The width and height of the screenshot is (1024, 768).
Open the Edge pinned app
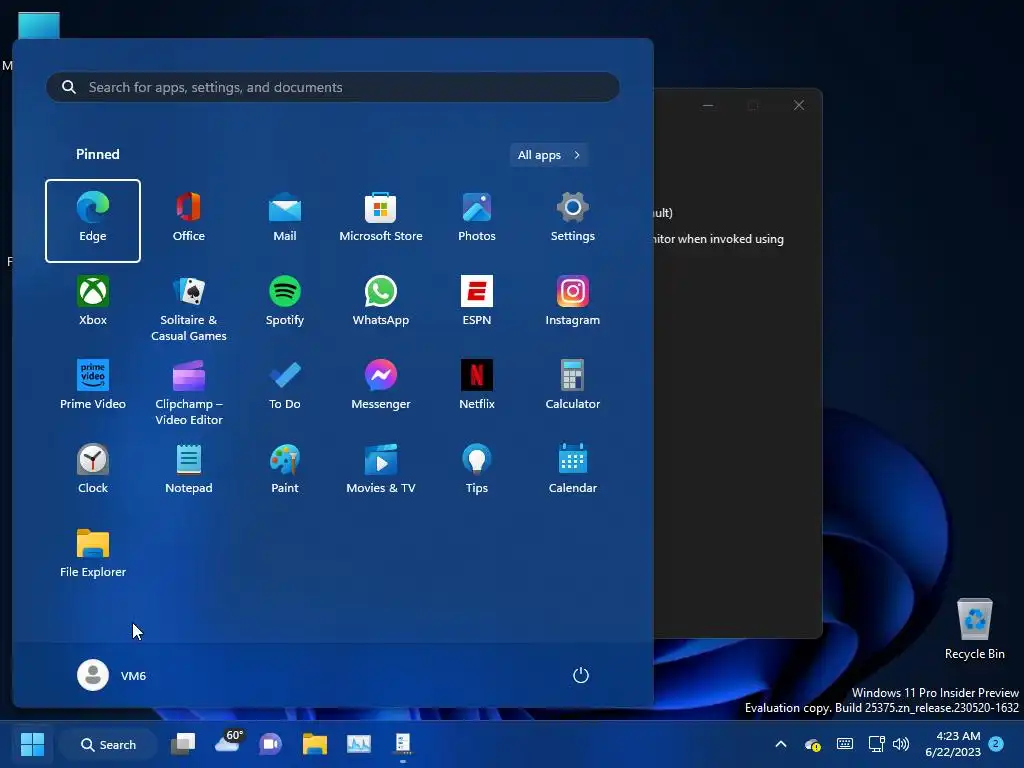pos(93,221)
